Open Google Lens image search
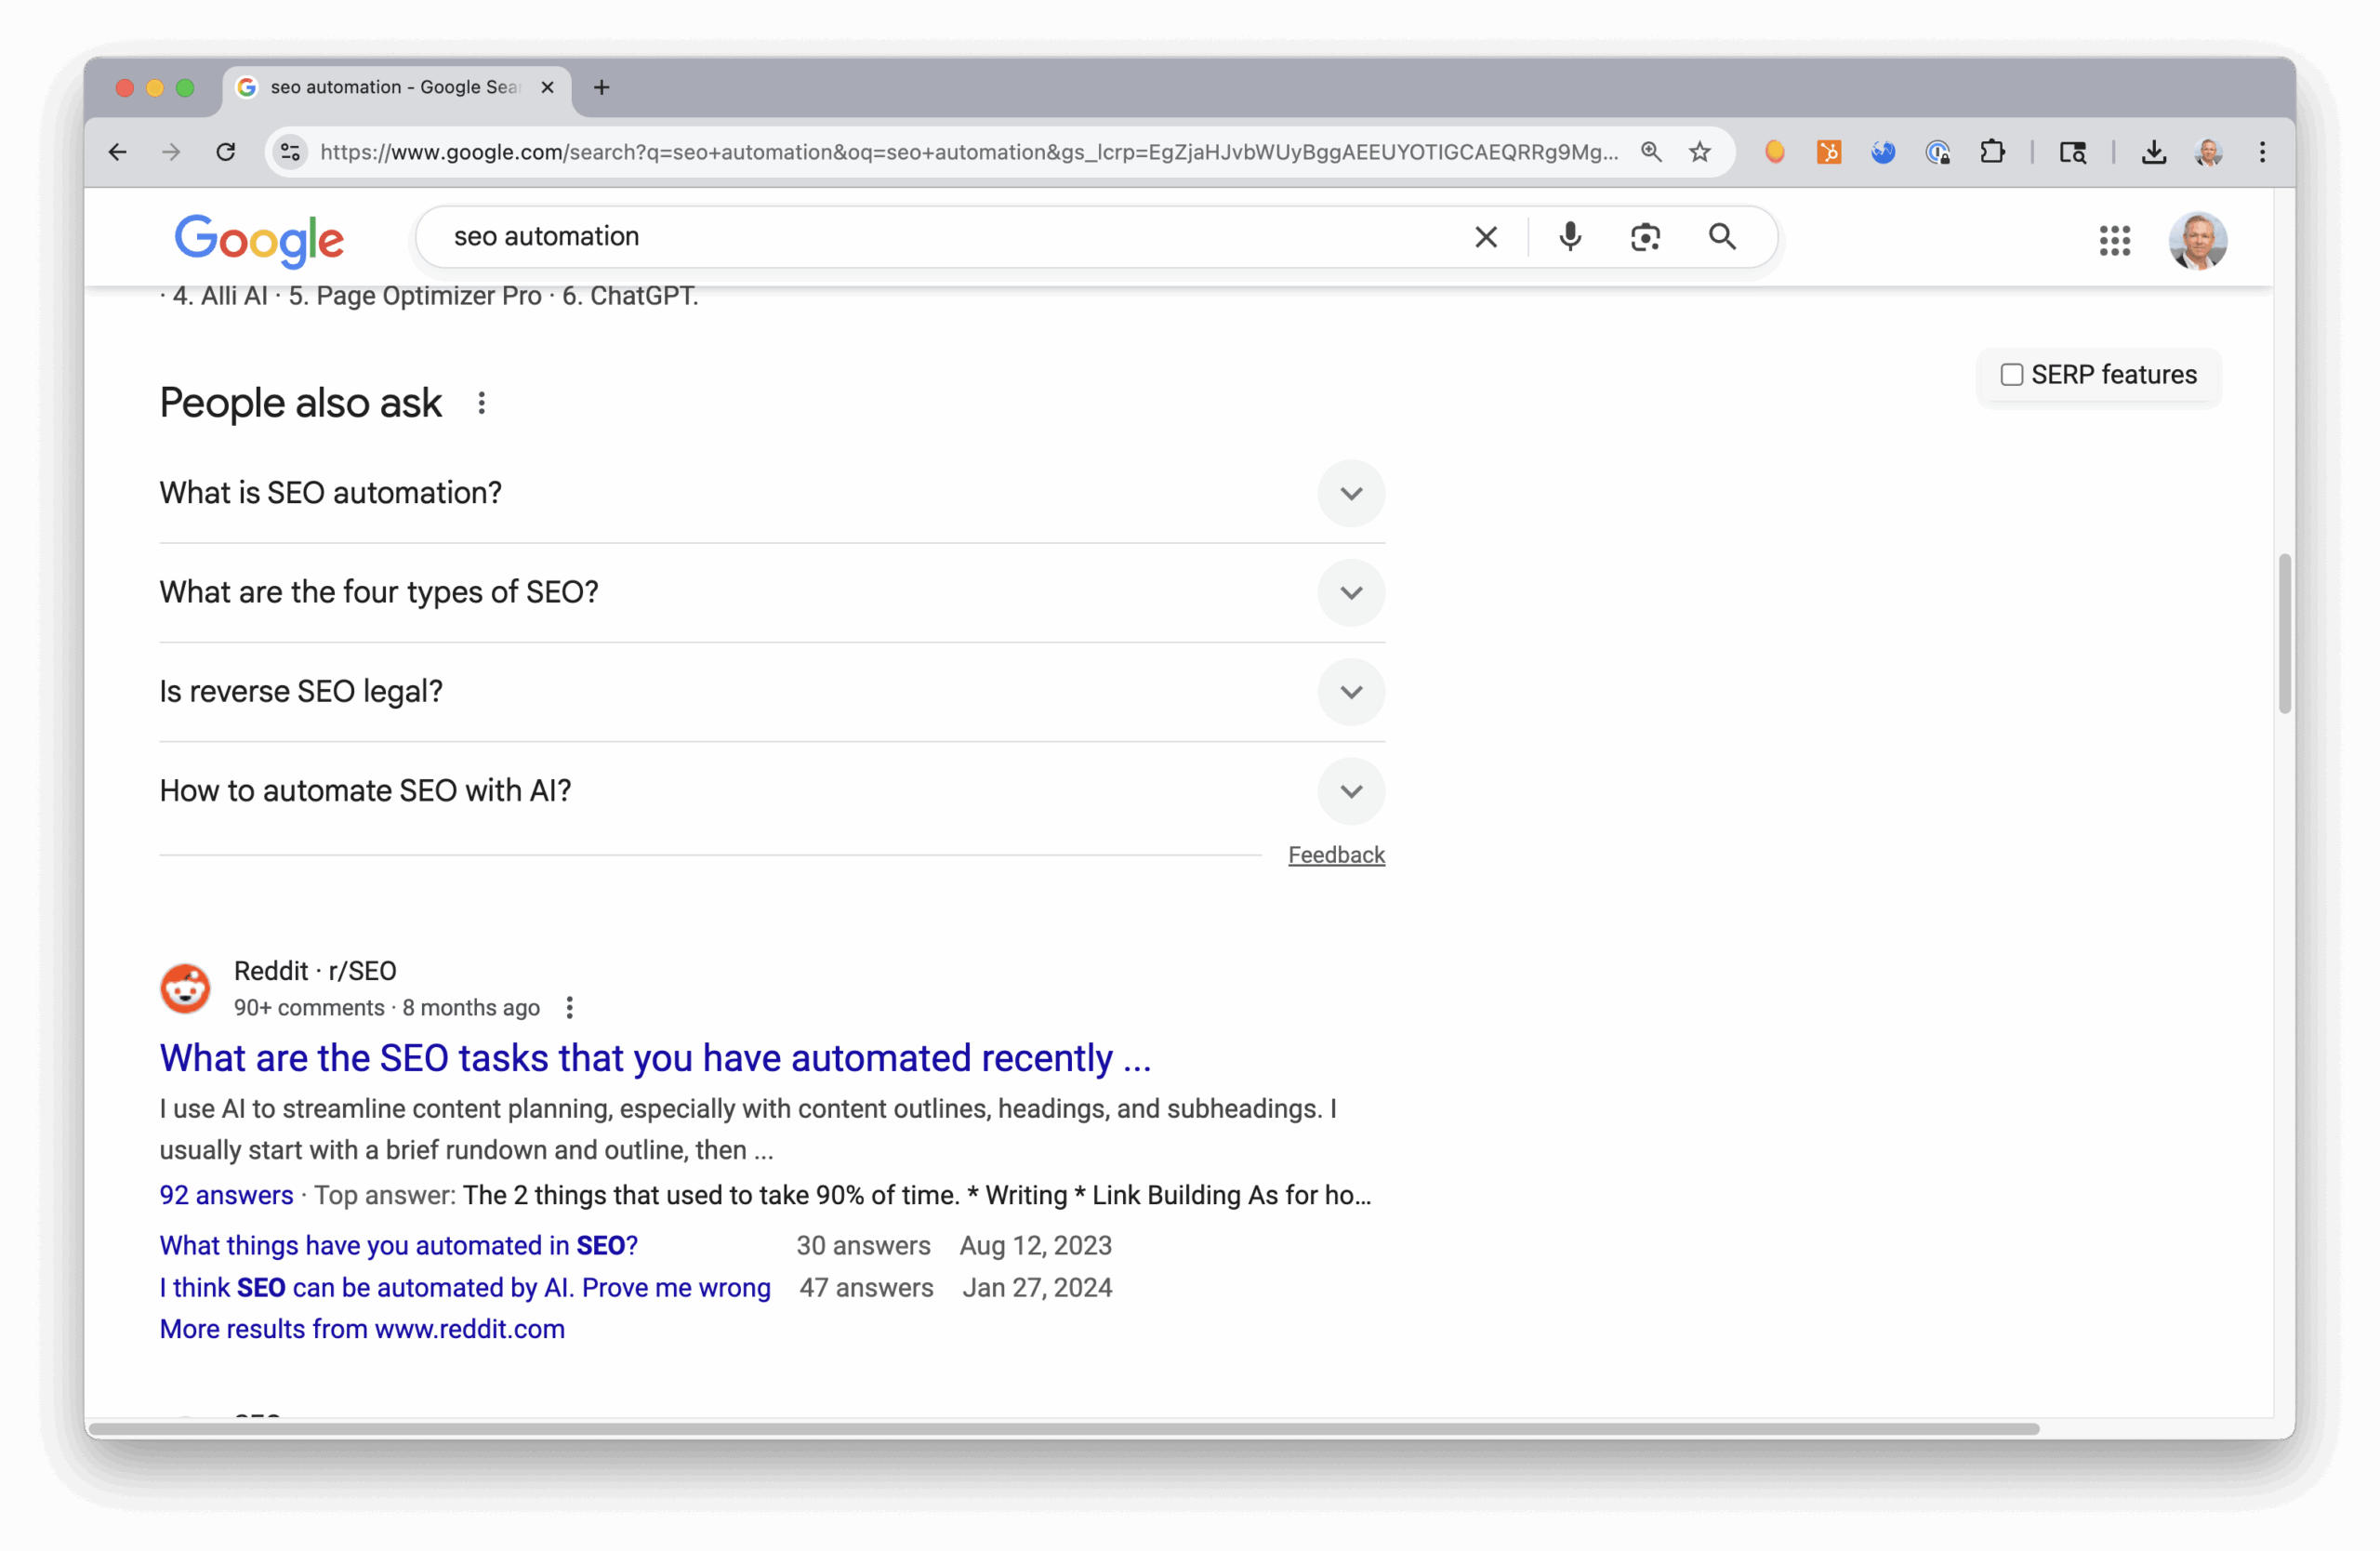 pyautogui.click(x=1645, y=237)
